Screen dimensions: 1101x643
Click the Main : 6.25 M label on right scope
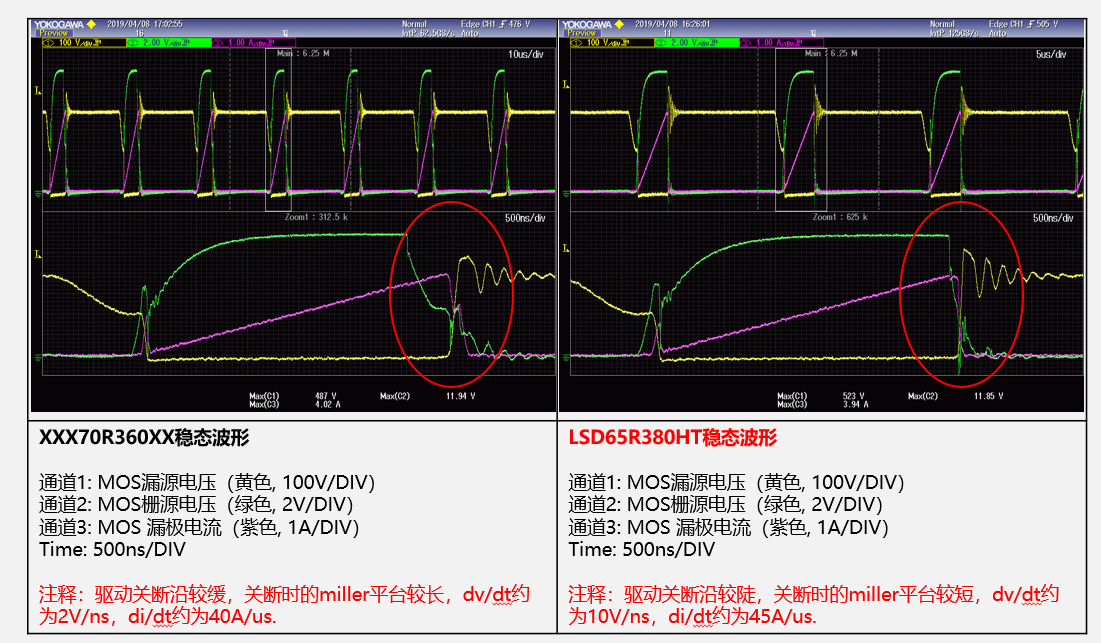pyautogui.click(x=831, y=53)
